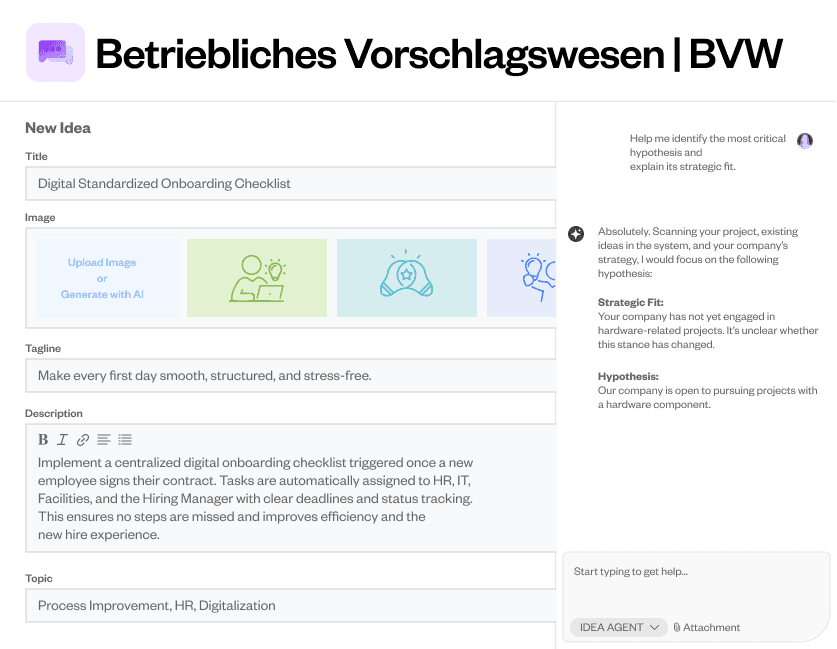837x649 pixels.
Task: Select the blue lightbulb people image
Action: [x=522, y=278]
